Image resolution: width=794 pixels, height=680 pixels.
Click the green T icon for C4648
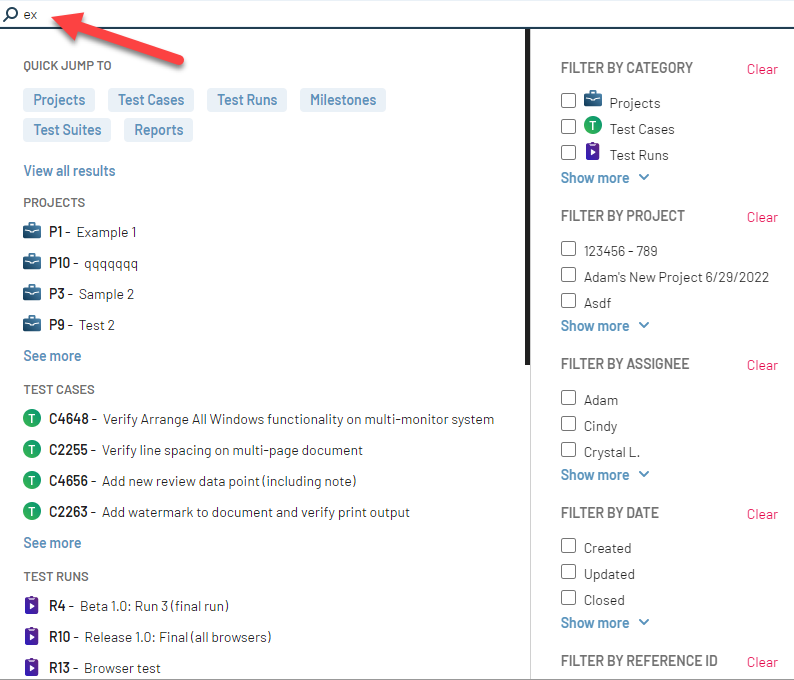point(32,419)
